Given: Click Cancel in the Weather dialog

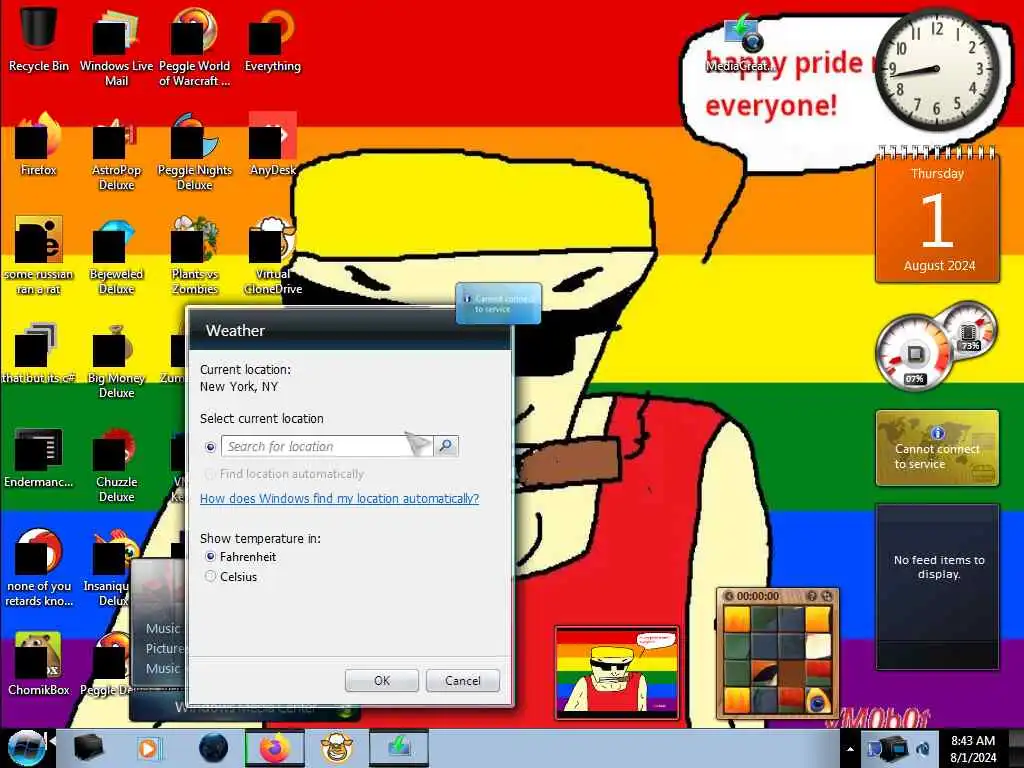Looking at the screenshot, I should (462, 680).
